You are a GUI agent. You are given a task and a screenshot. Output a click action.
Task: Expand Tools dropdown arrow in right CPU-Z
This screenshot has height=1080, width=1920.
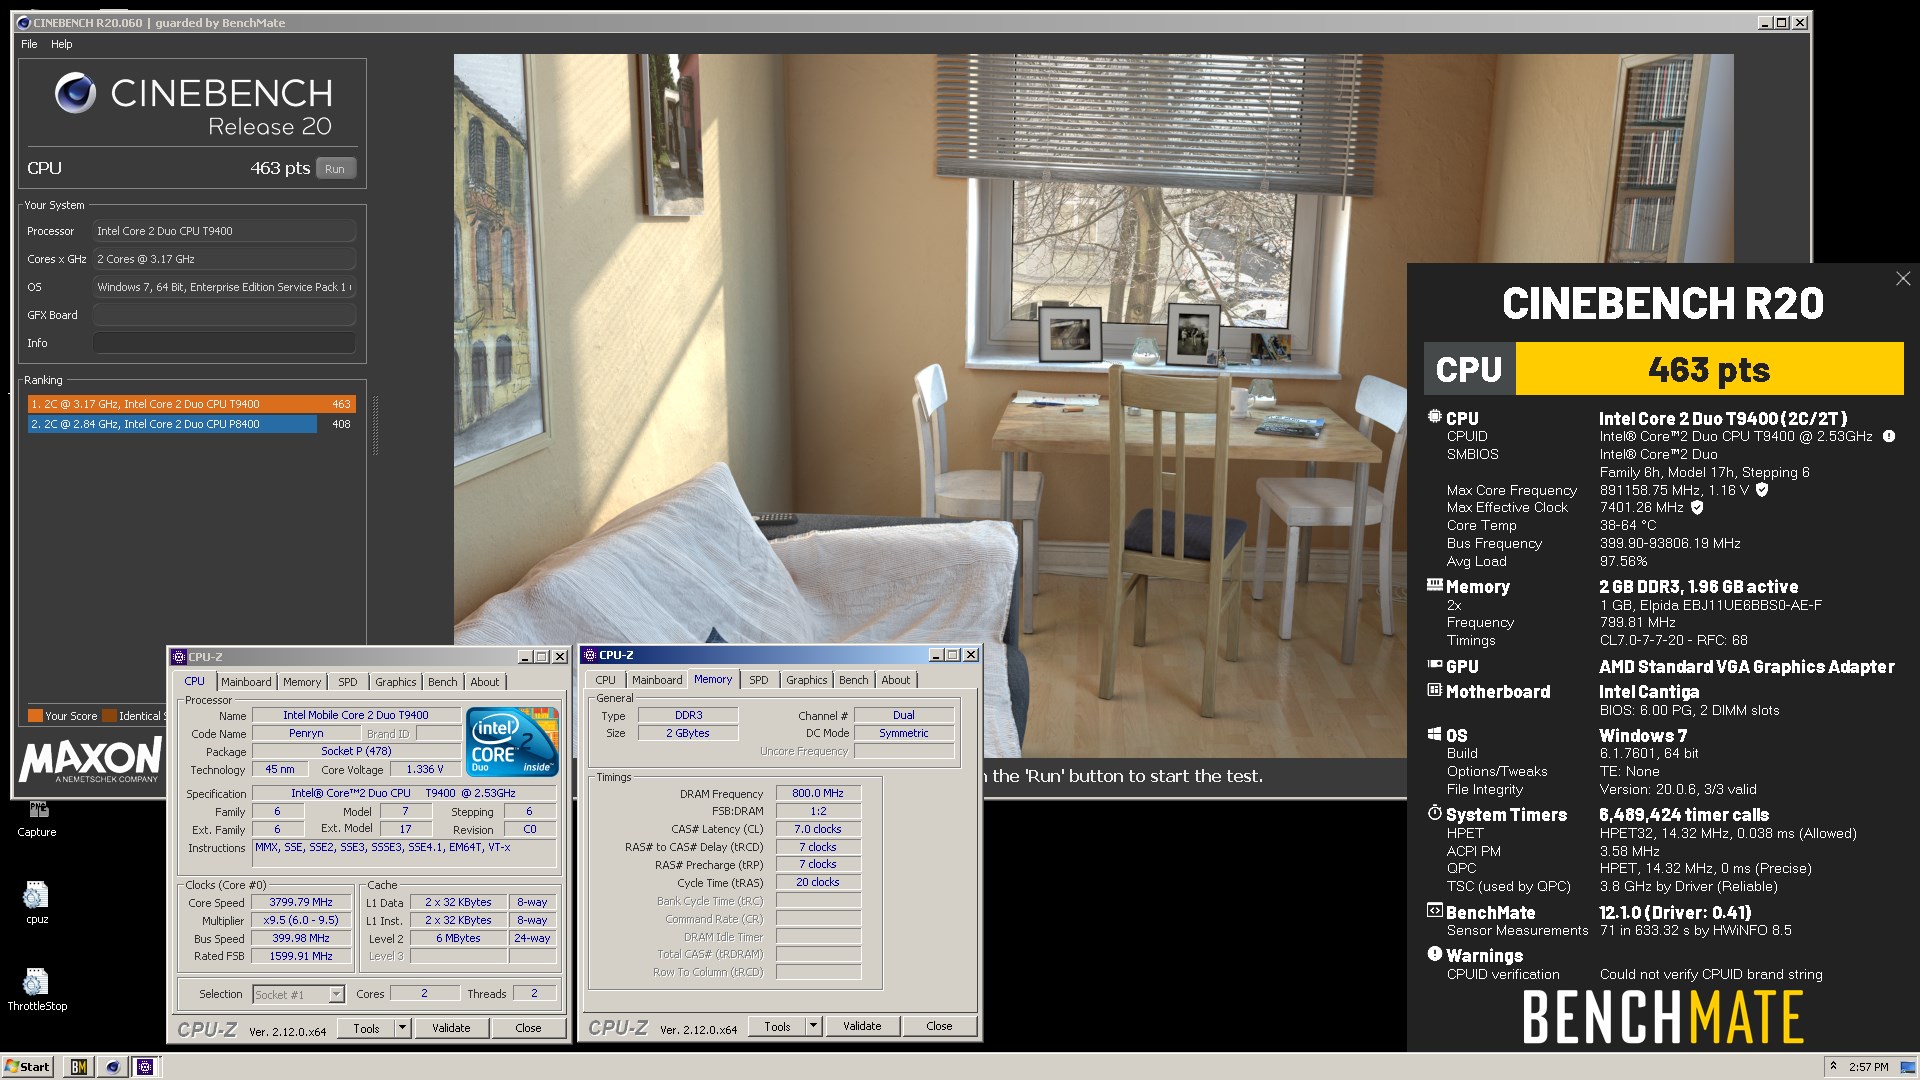[813, 1026]
